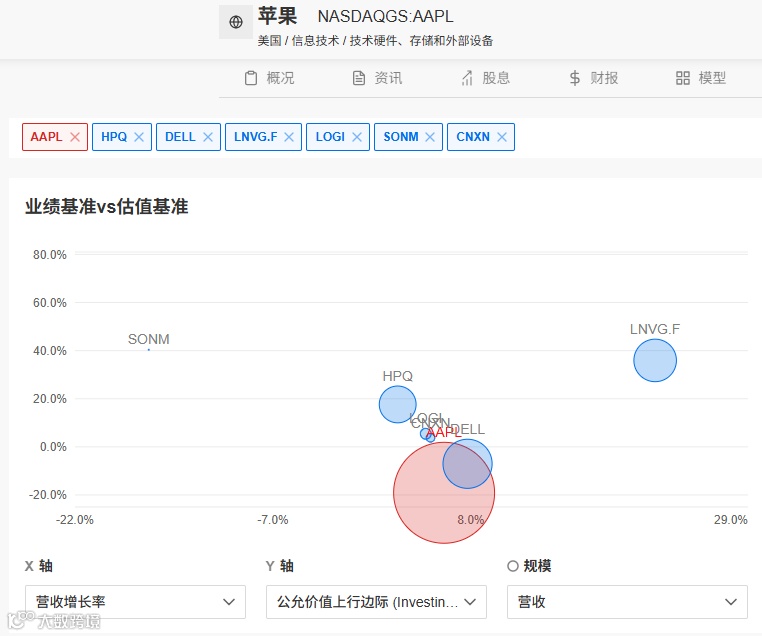
Task: Open the X 轴 营收增长率 dropdown
Action: pos(135,602)
